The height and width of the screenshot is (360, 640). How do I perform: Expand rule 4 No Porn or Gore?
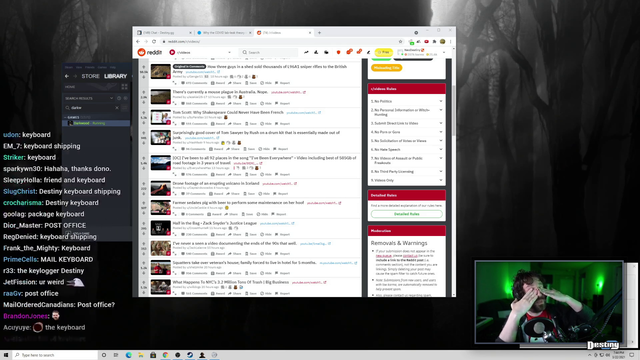(x=407, y=132)
